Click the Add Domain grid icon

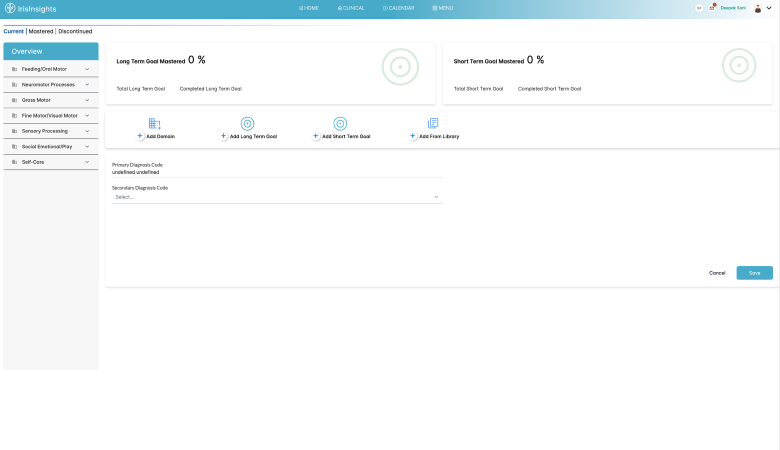tap(154, 124)
